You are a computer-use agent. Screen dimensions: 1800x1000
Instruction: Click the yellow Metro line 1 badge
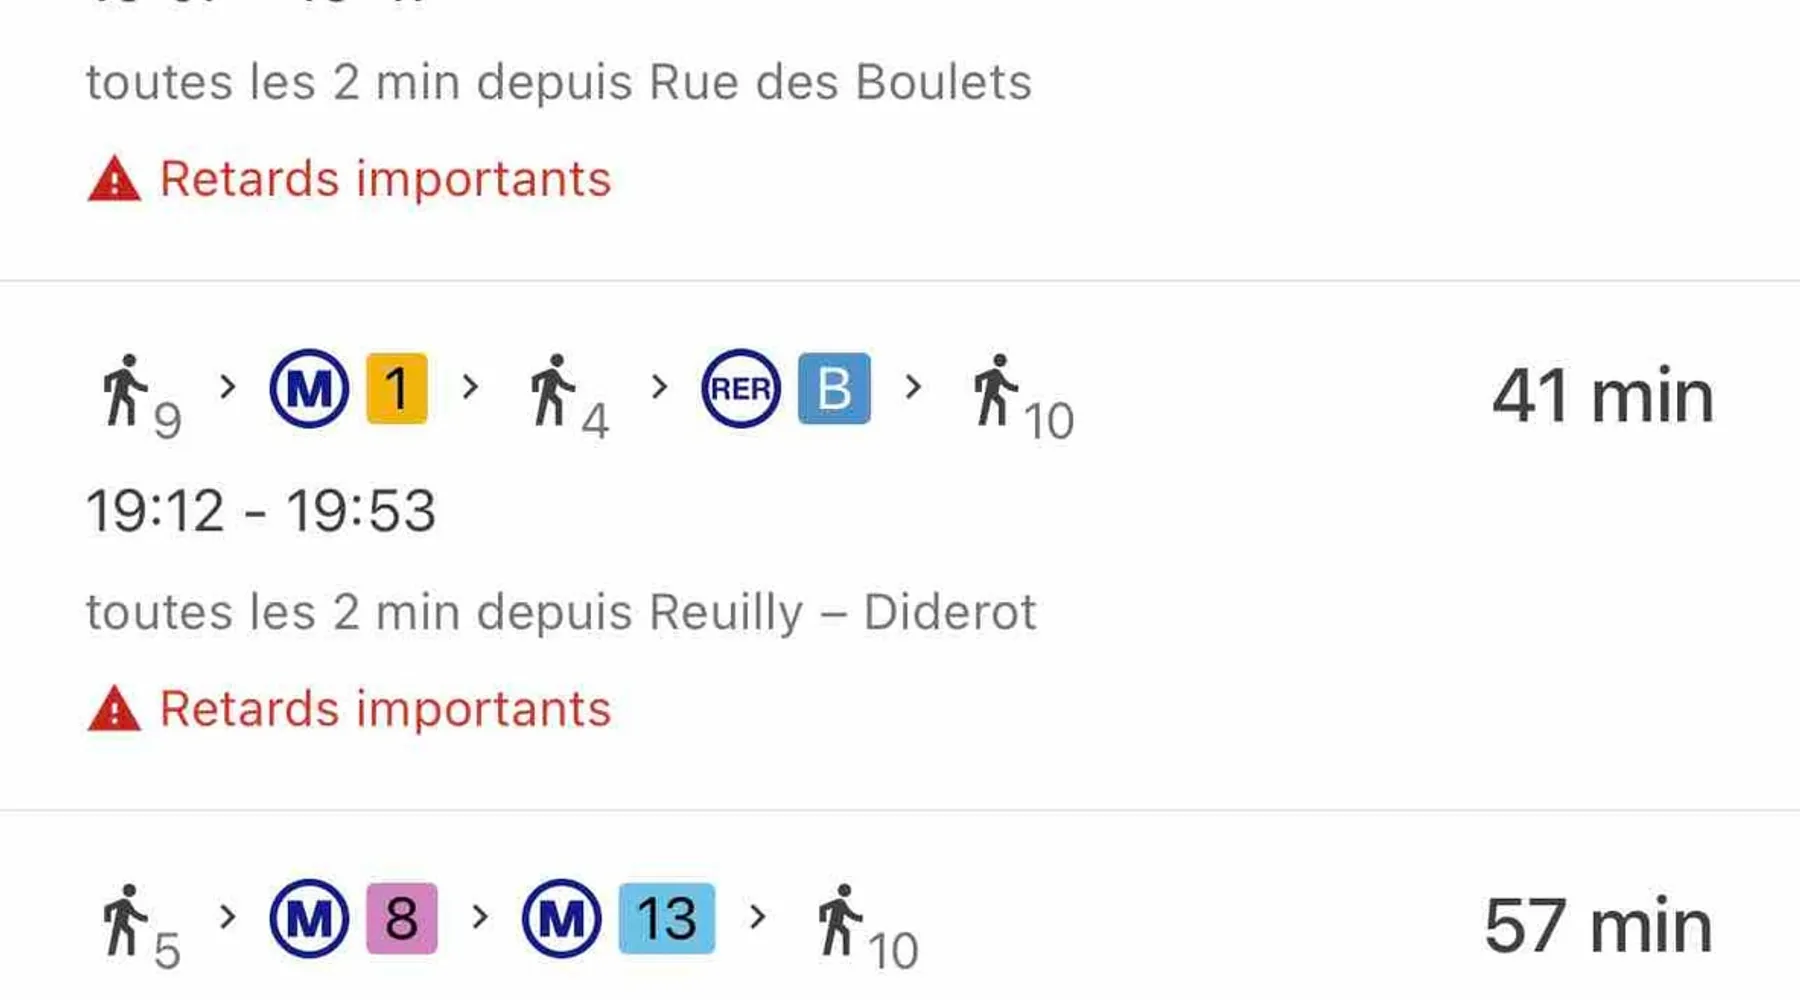[x=397, y=388]
